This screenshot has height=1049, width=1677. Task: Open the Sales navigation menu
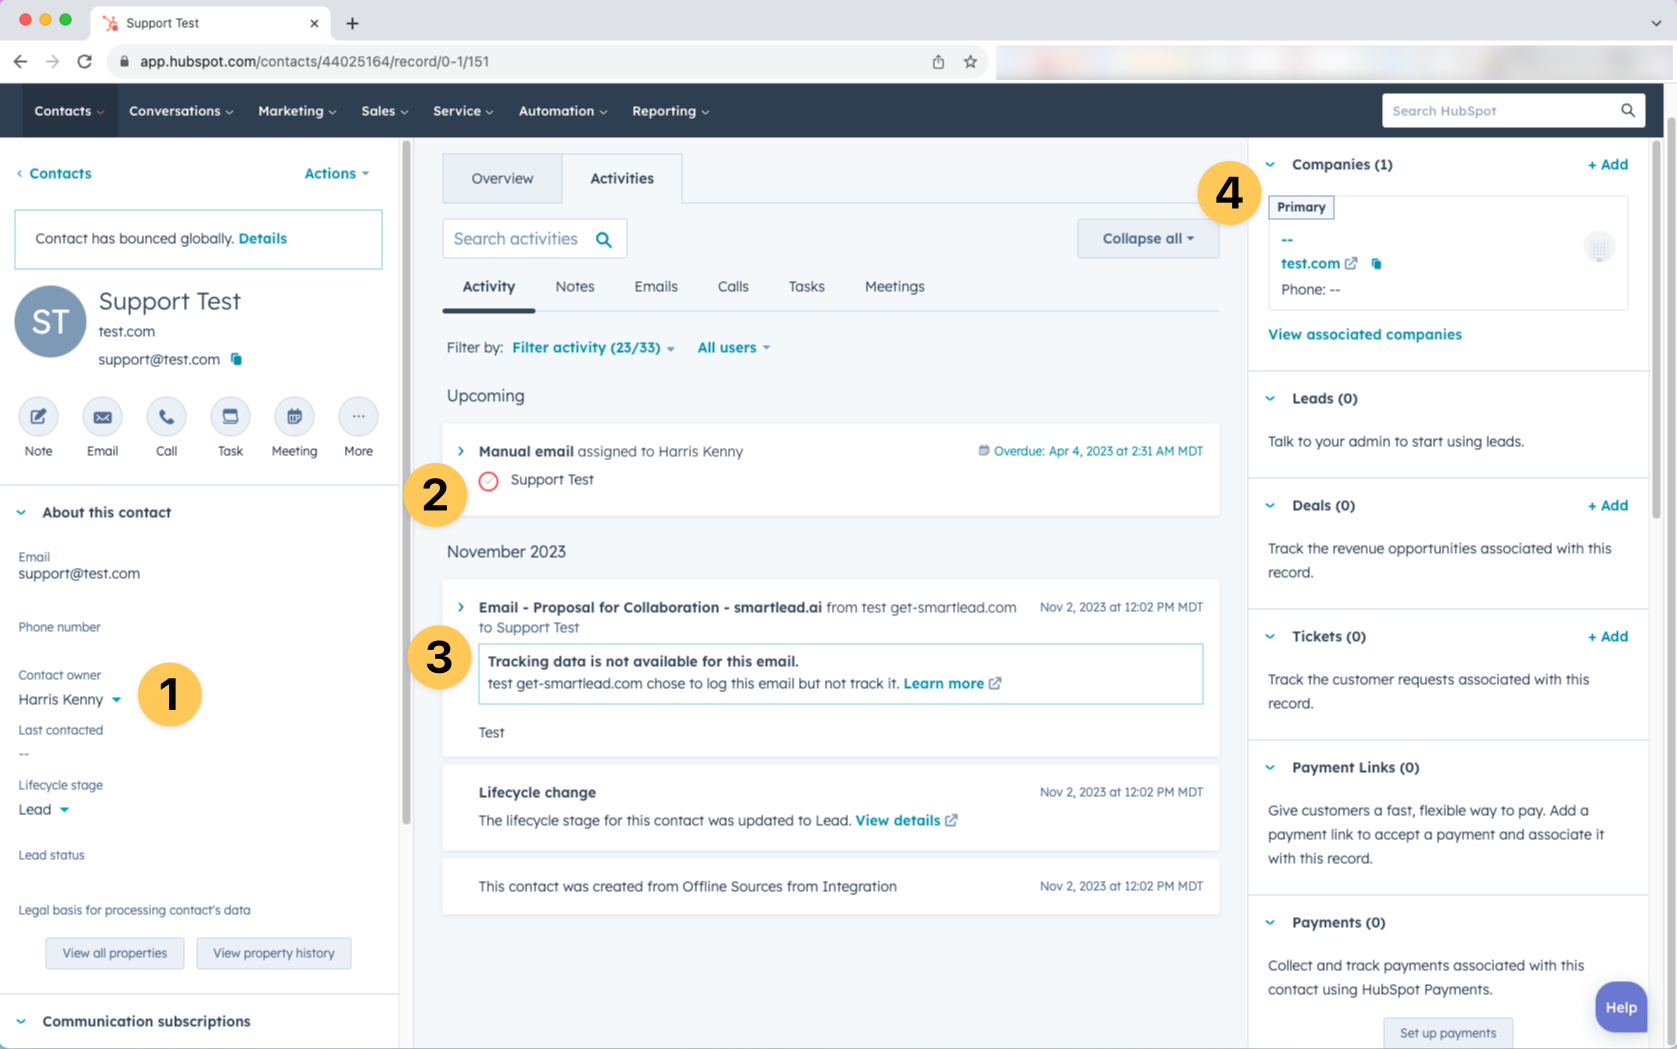[x=384, y=111]
